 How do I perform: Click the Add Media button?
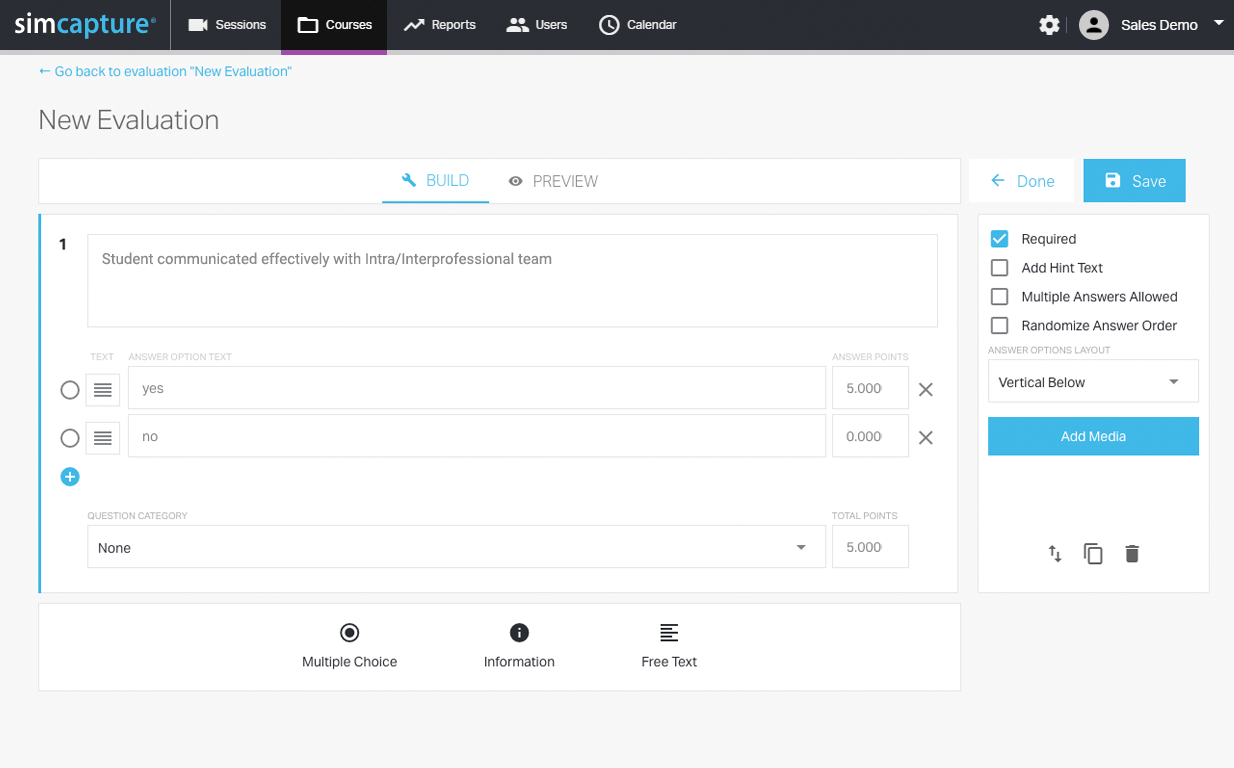click(x=1093, y=437)
